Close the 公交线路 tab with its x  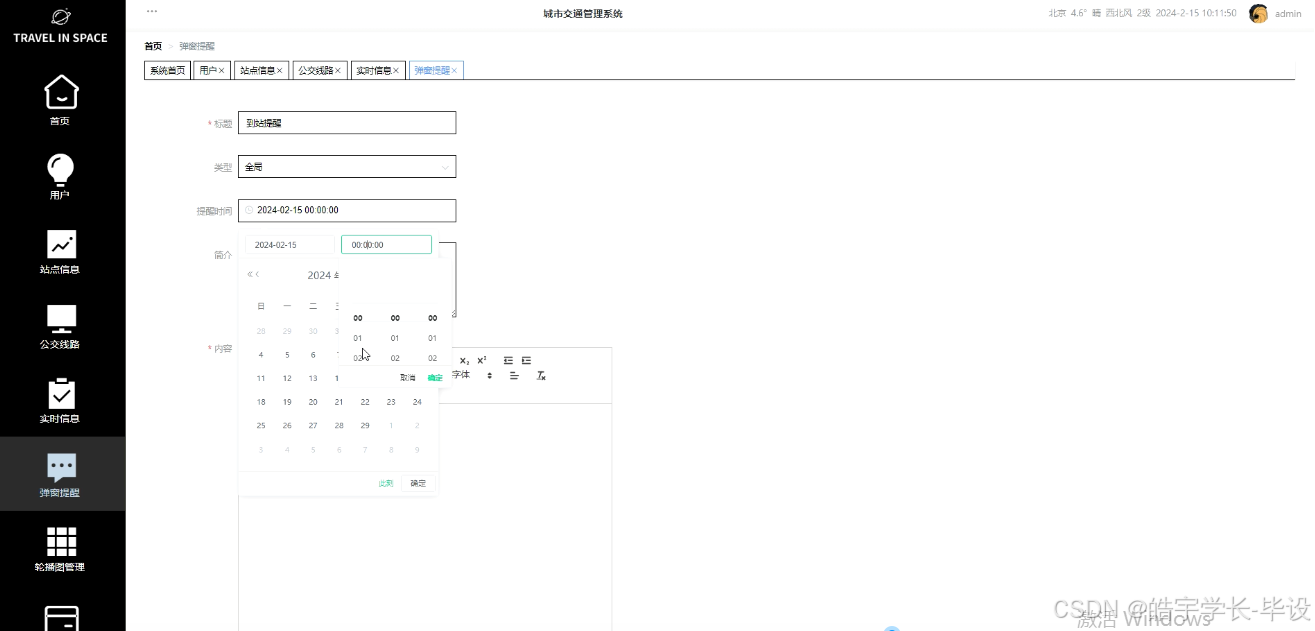tap(338, 71)
